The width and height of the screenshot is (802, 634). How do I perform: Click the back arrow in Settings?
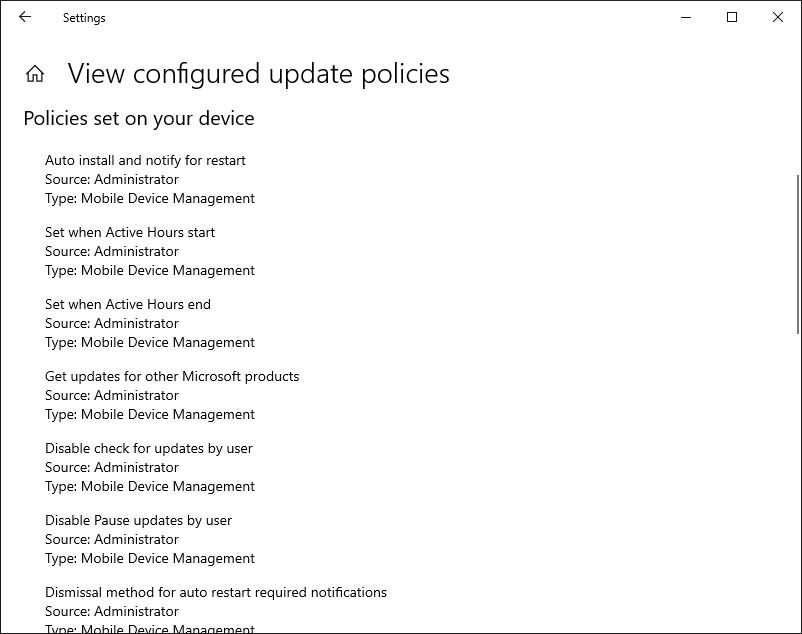[x=25, y=17]
